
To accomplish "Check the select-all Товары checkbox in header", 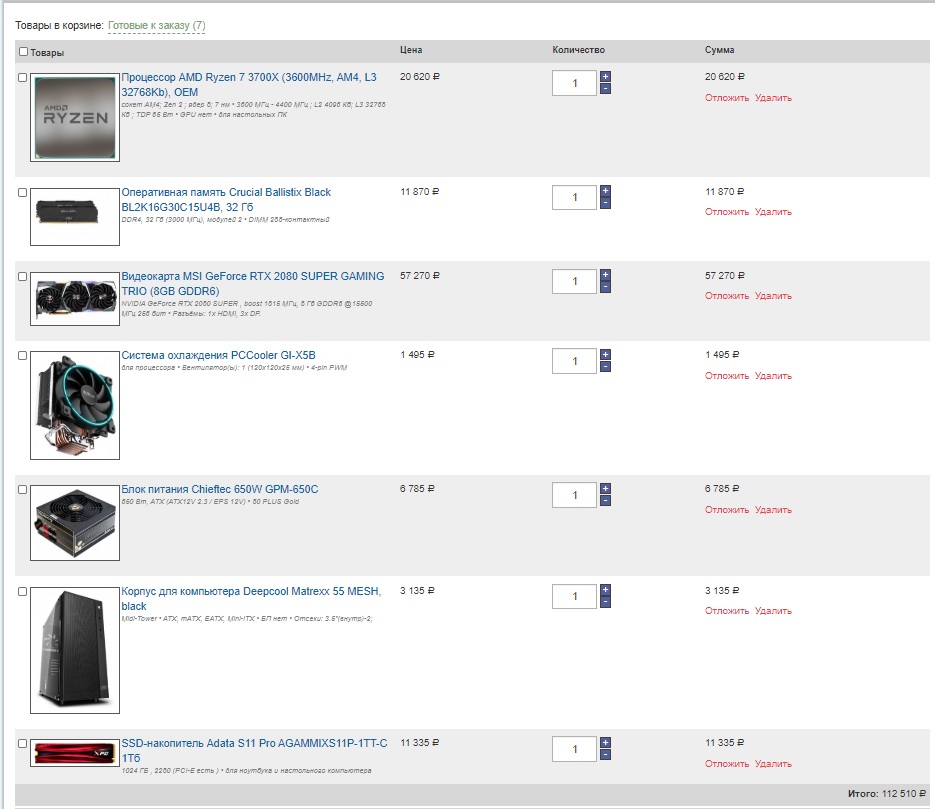I will coord(23,52).
